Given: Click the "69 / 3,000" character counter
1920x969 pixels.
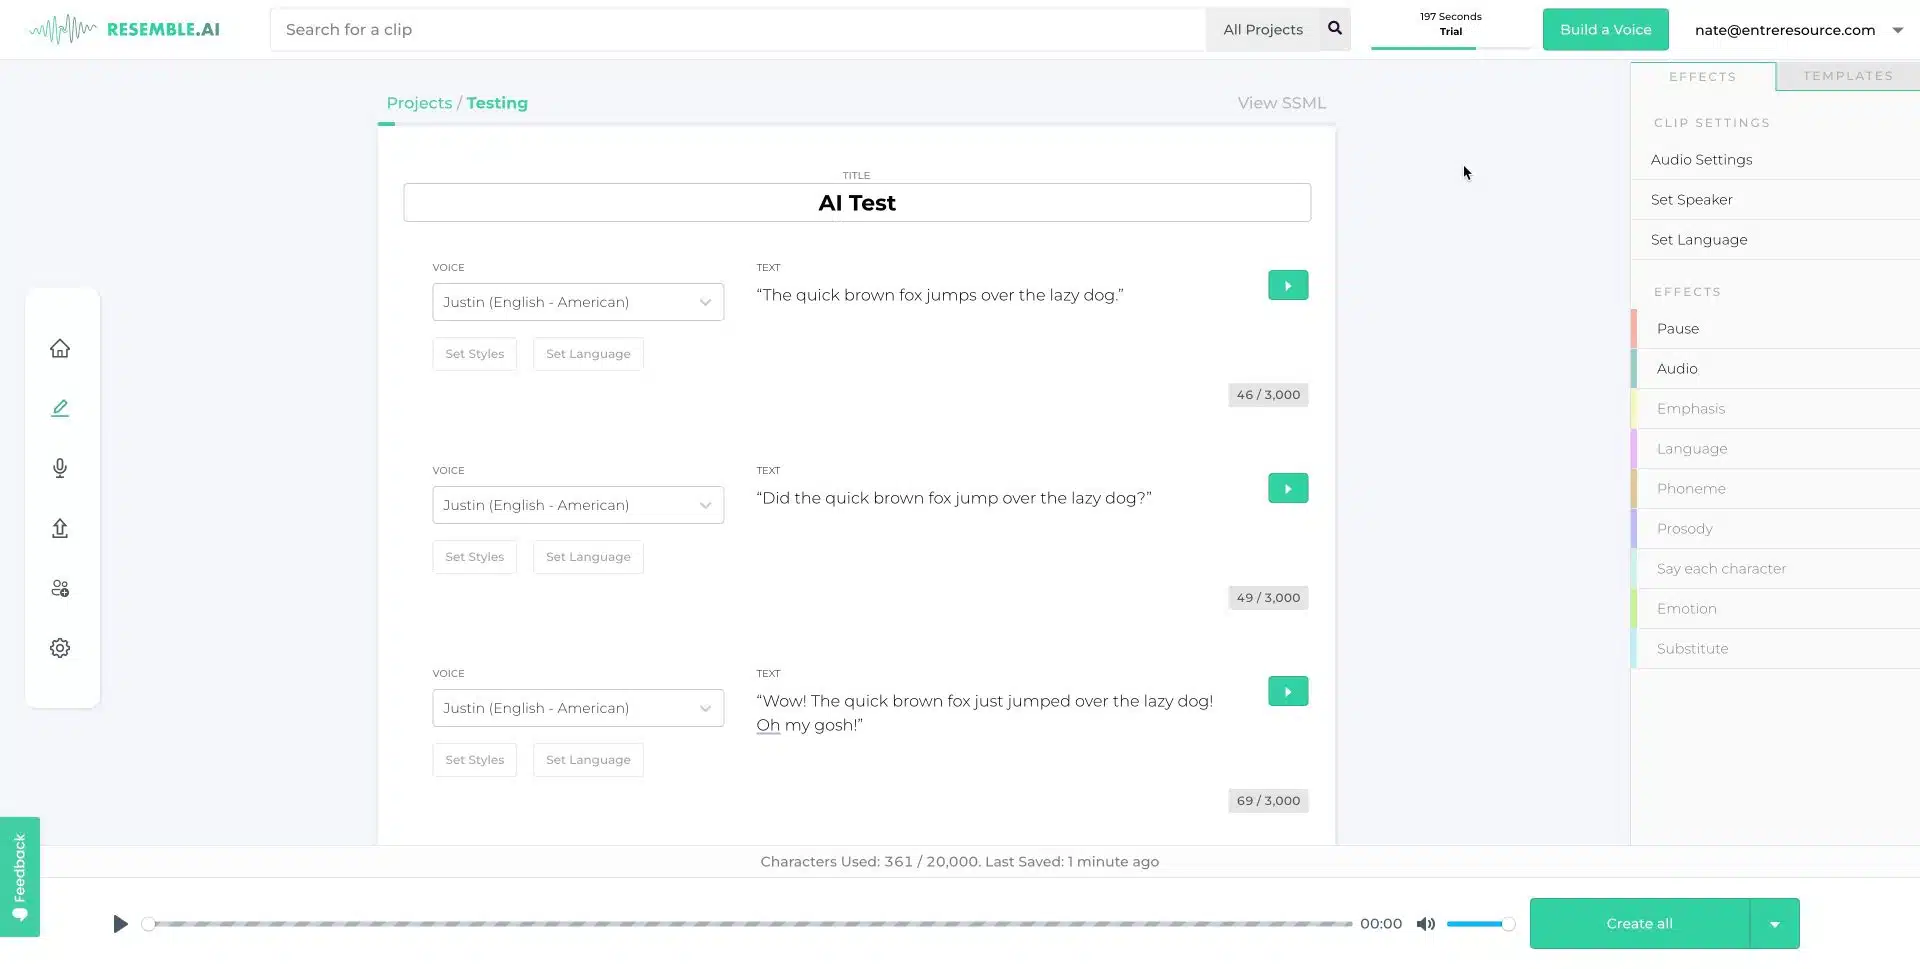Looking at the screenshot, I should (1268, 801).
